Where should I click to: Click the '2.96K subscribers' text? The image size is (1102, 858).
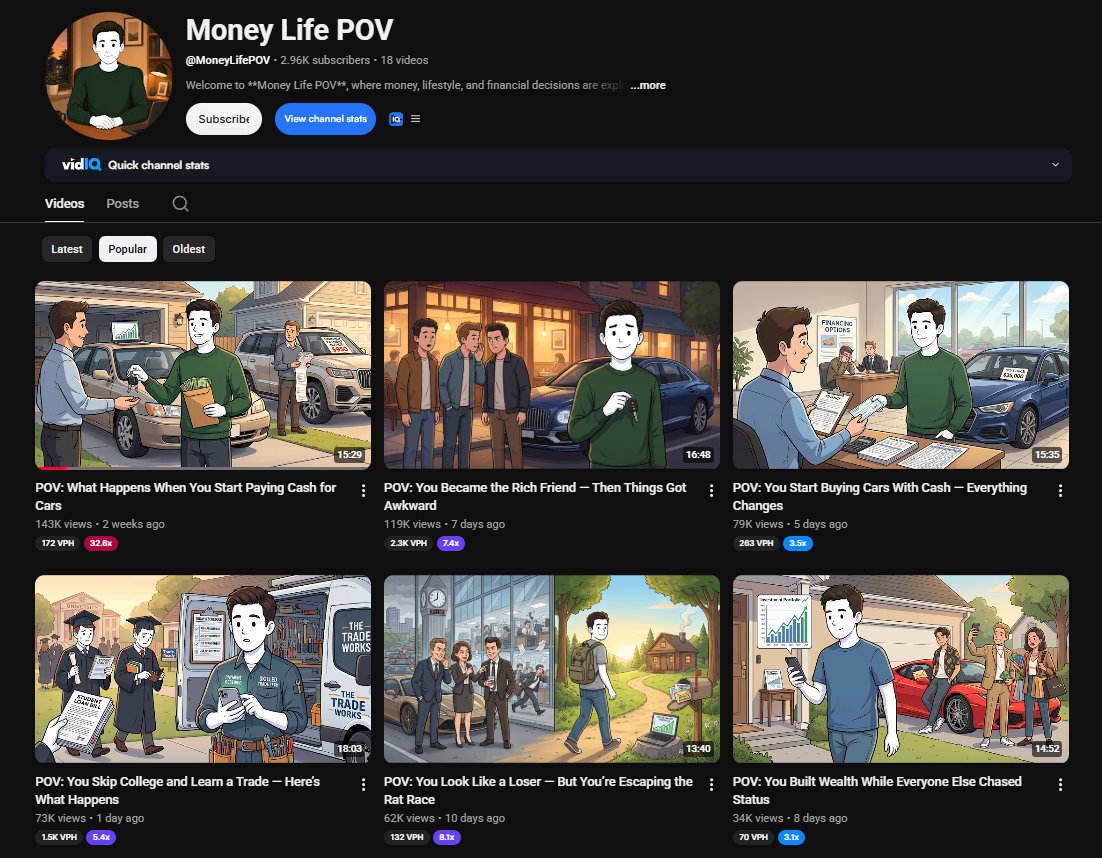325,60
